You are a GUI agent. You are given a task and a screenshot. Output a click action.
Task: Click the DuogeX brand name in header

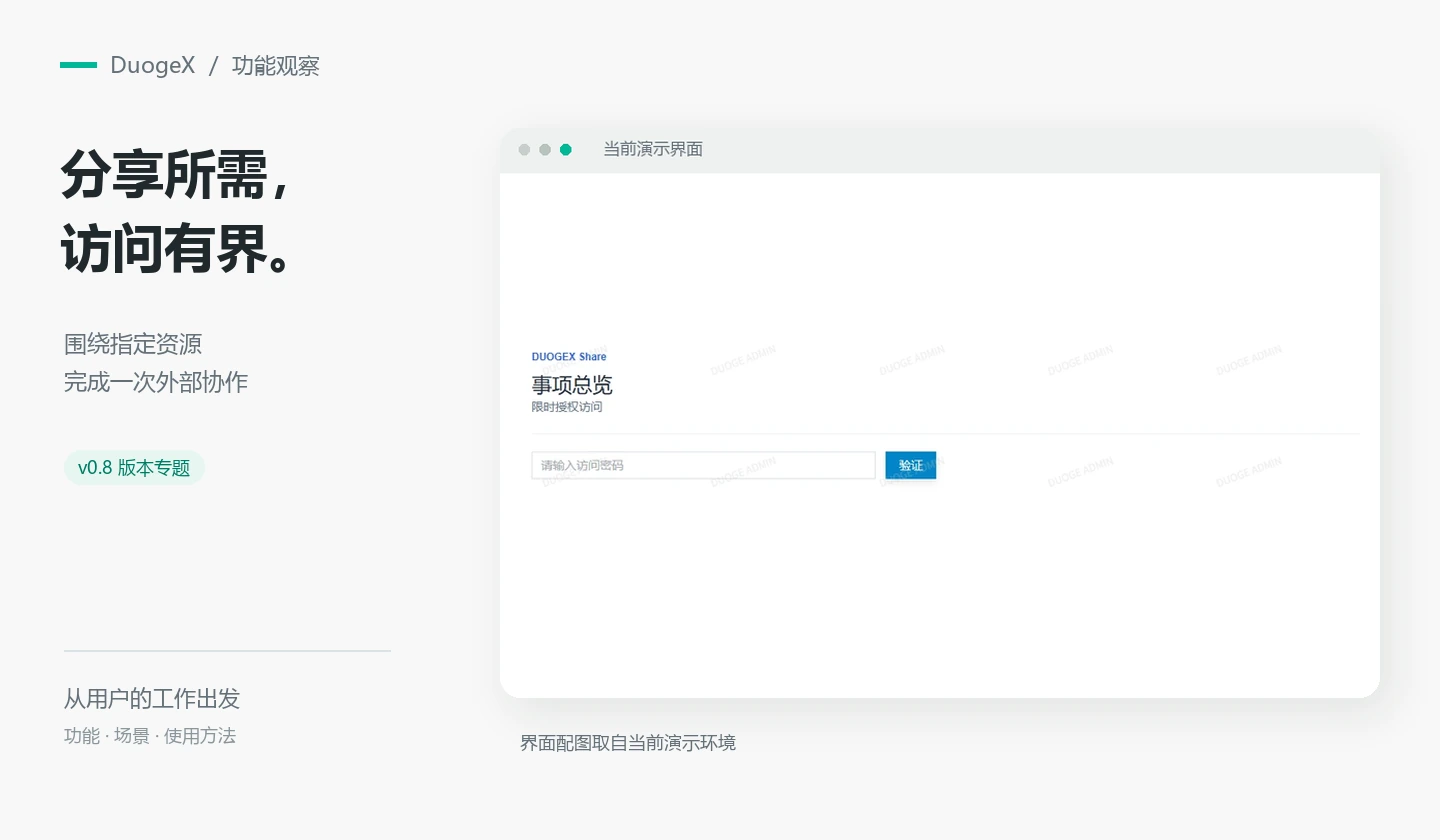[153, 66]
